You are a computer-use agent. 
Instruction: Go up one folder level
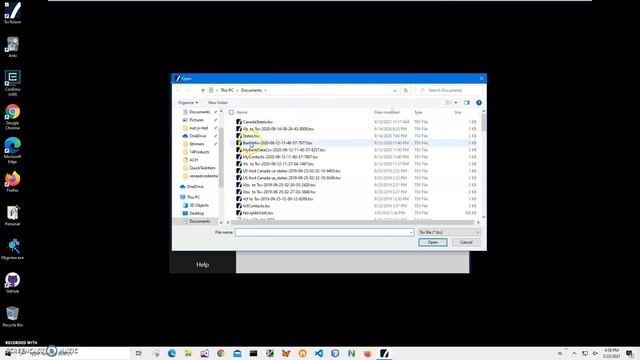[203, 90]
